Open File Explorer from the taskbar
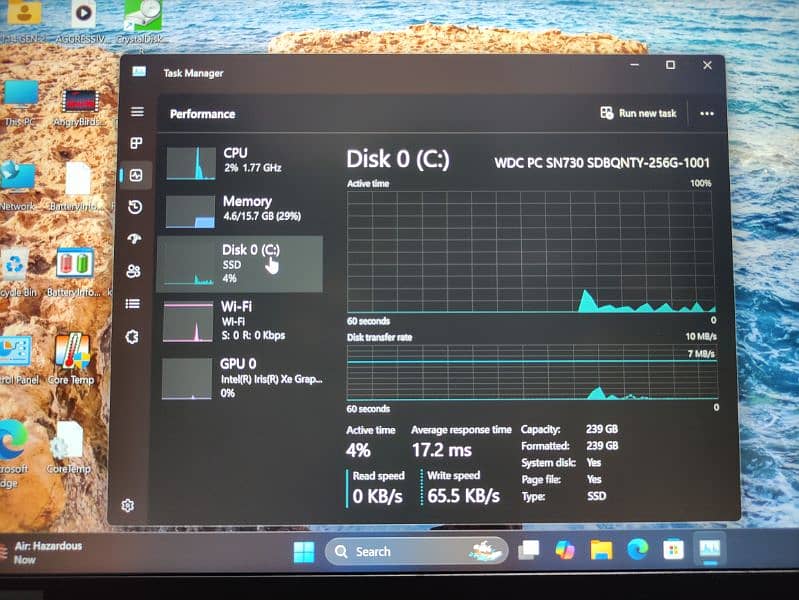 click(x=601, y=550)
